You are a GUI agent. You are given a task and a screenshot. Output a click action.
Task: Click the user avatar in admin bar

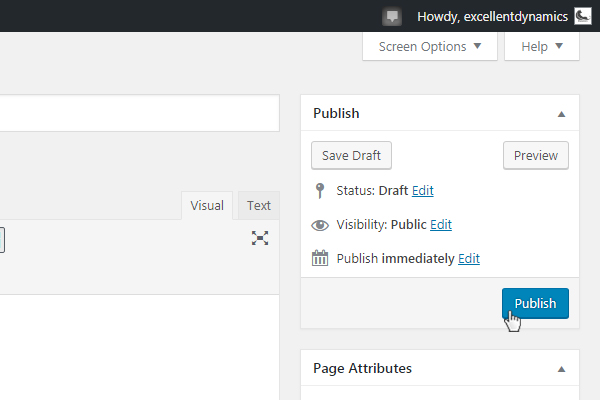pyautogui.click(x=583, y=16)
